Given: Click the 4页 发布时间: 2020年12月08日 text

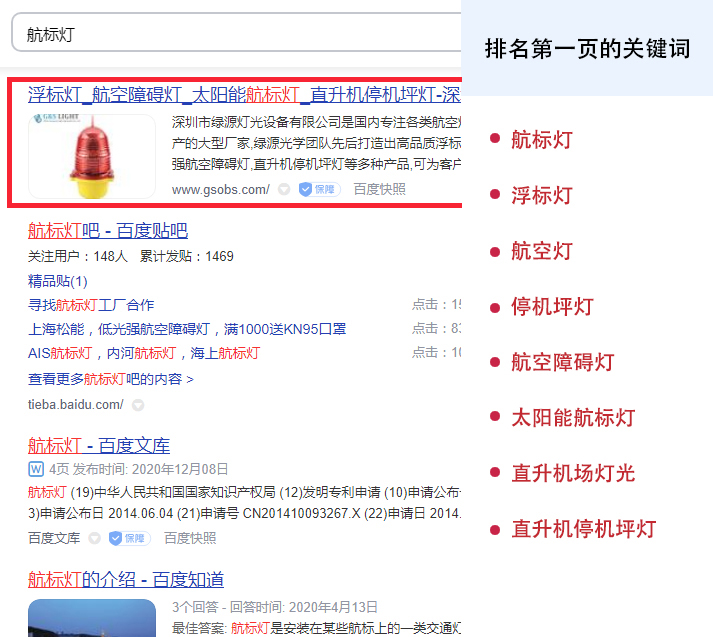Looking at the screenshot, I should (x=138, y=469).
